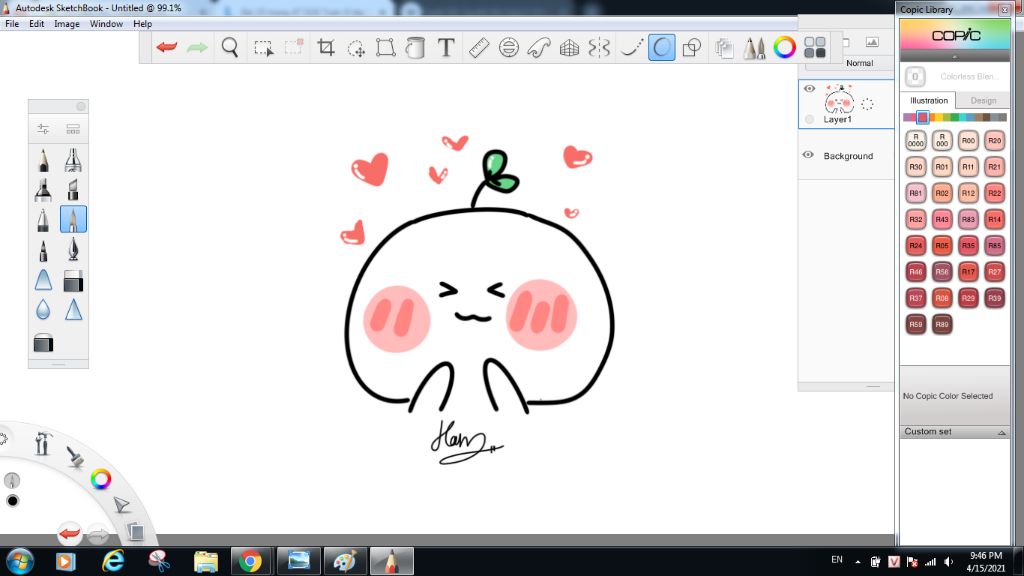Select the Pencil brush in palette
1024x576 pixels.
point(43,160)
